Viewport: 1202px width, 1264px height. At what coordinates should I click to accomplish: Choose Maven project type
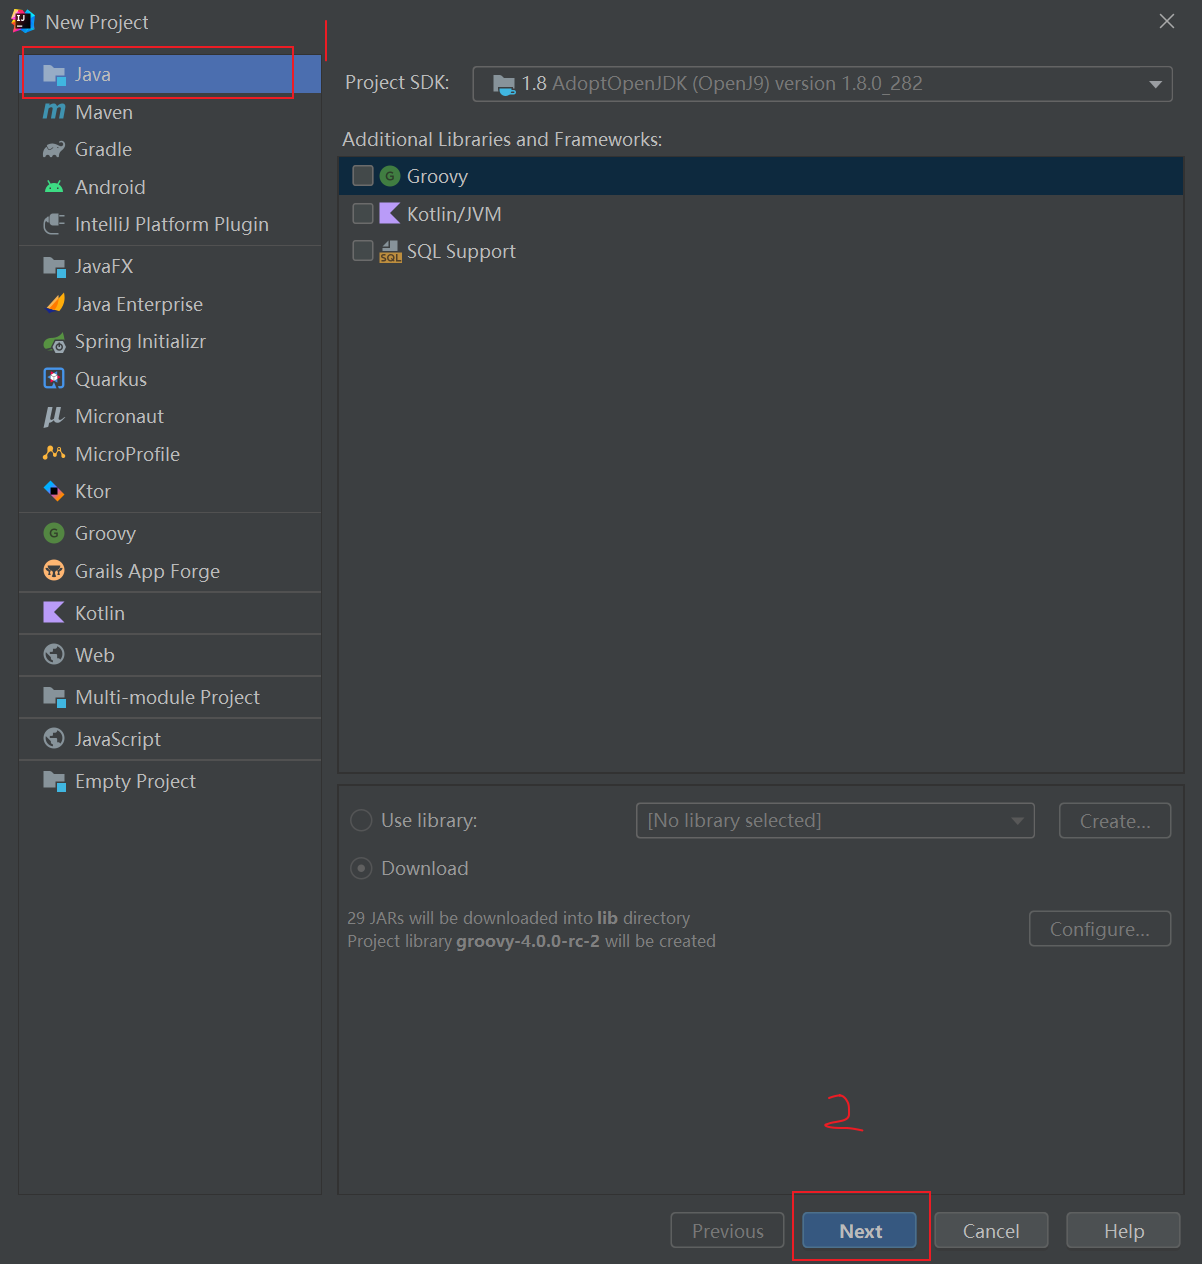(x=170, y=112)
